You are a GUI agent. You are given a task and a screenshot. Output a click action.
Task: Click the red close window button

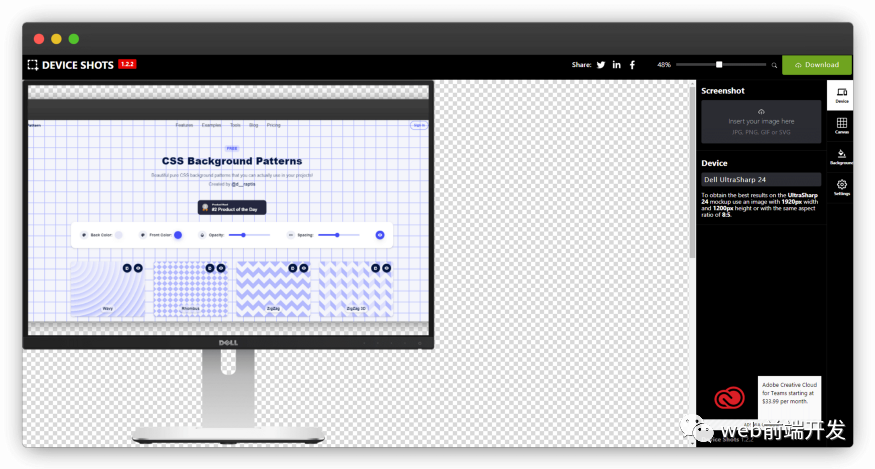39,39
